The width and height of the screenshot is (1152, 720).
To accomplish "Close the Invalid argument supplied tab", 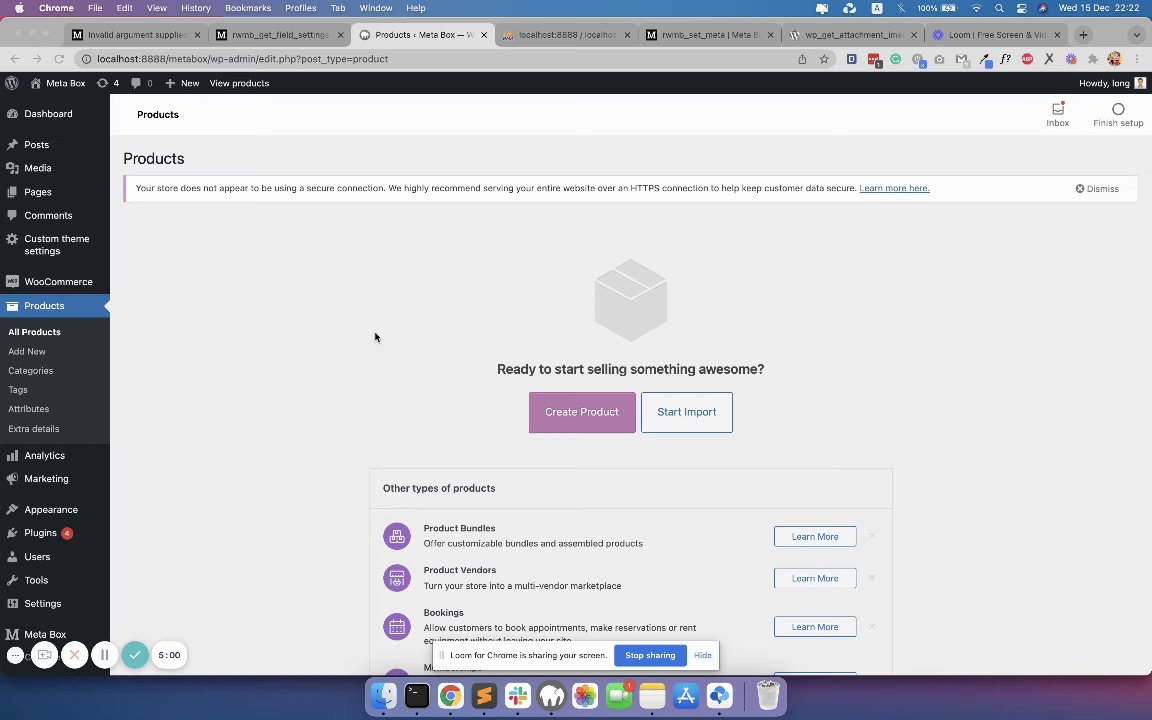I will (197, 35).
